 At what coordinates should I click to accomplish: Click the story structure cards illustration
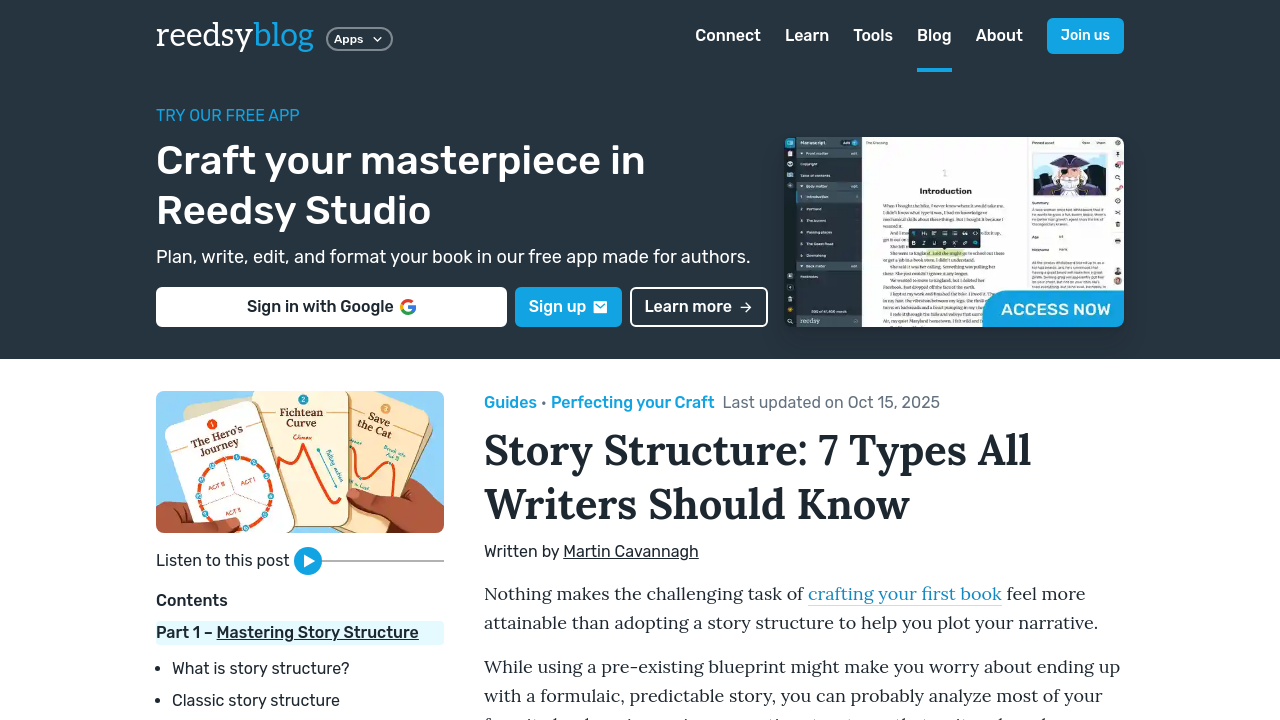[x=300, y=462]
